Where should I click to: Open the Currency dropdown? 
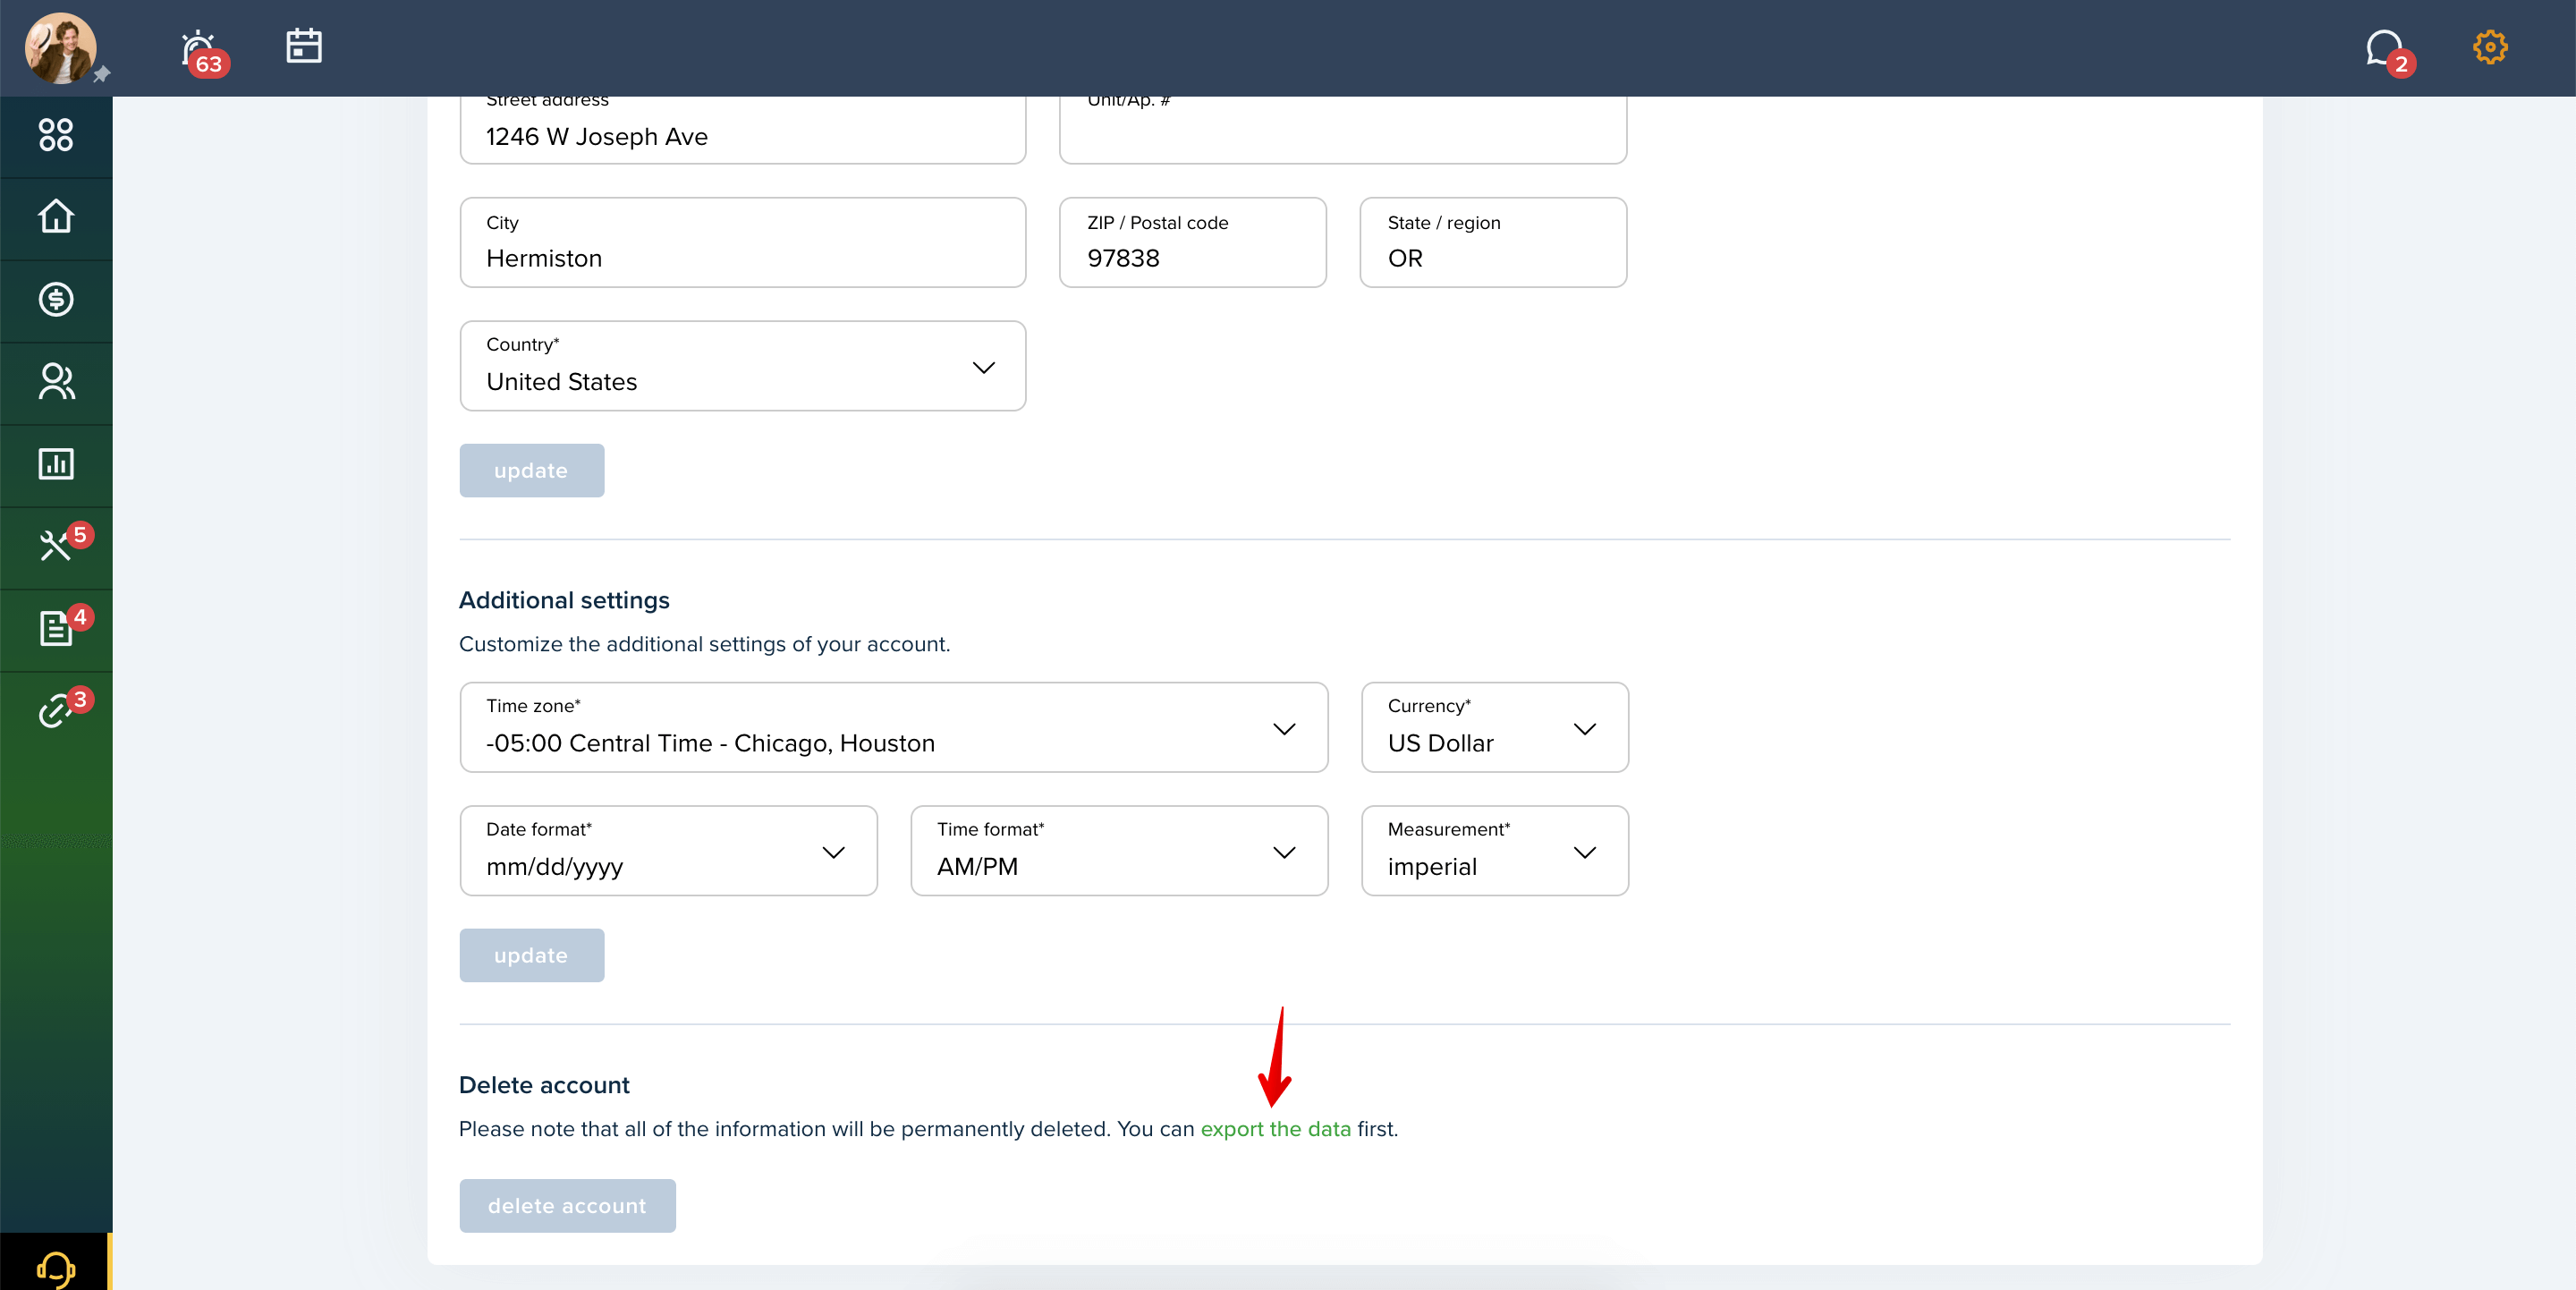[x=1494, y=727]
